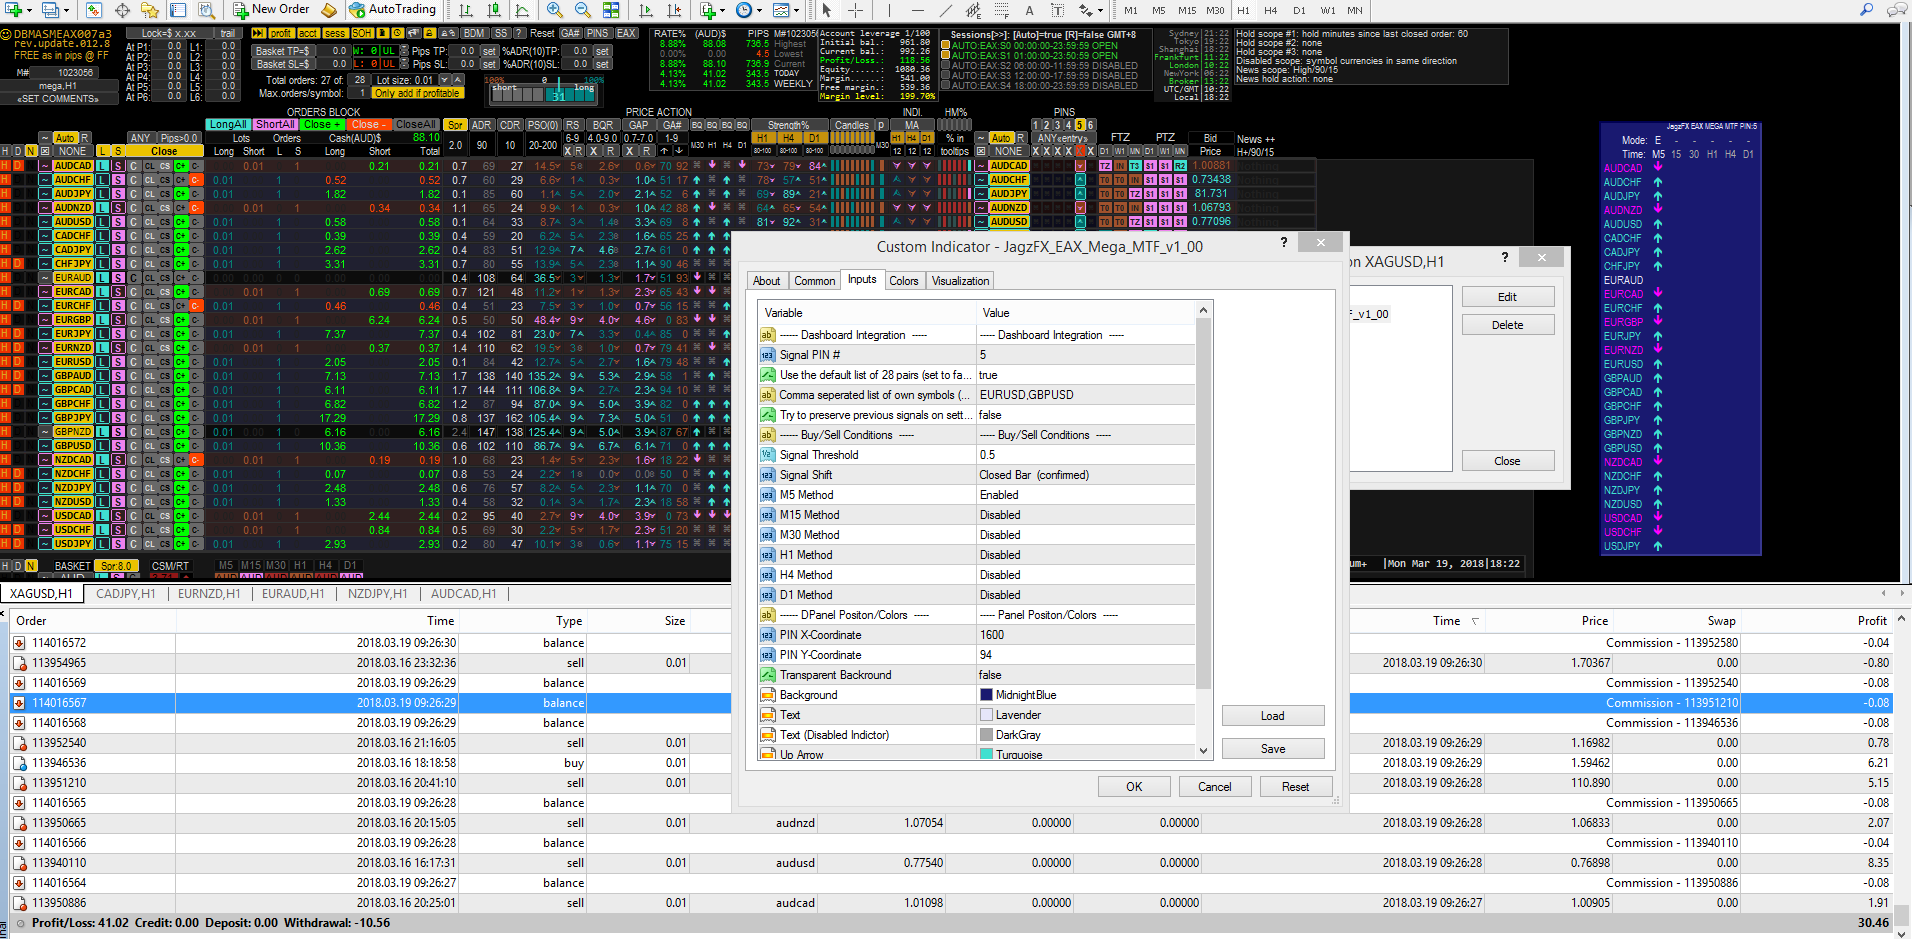Open the Periodicity clock icon
Image resolution: width=1912 pixels, height=939 pixels.
point(744,10)
